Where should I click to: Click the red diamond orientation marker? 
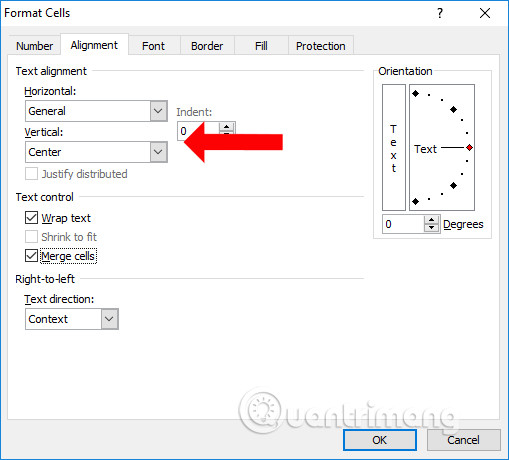[x=469, y=147]
